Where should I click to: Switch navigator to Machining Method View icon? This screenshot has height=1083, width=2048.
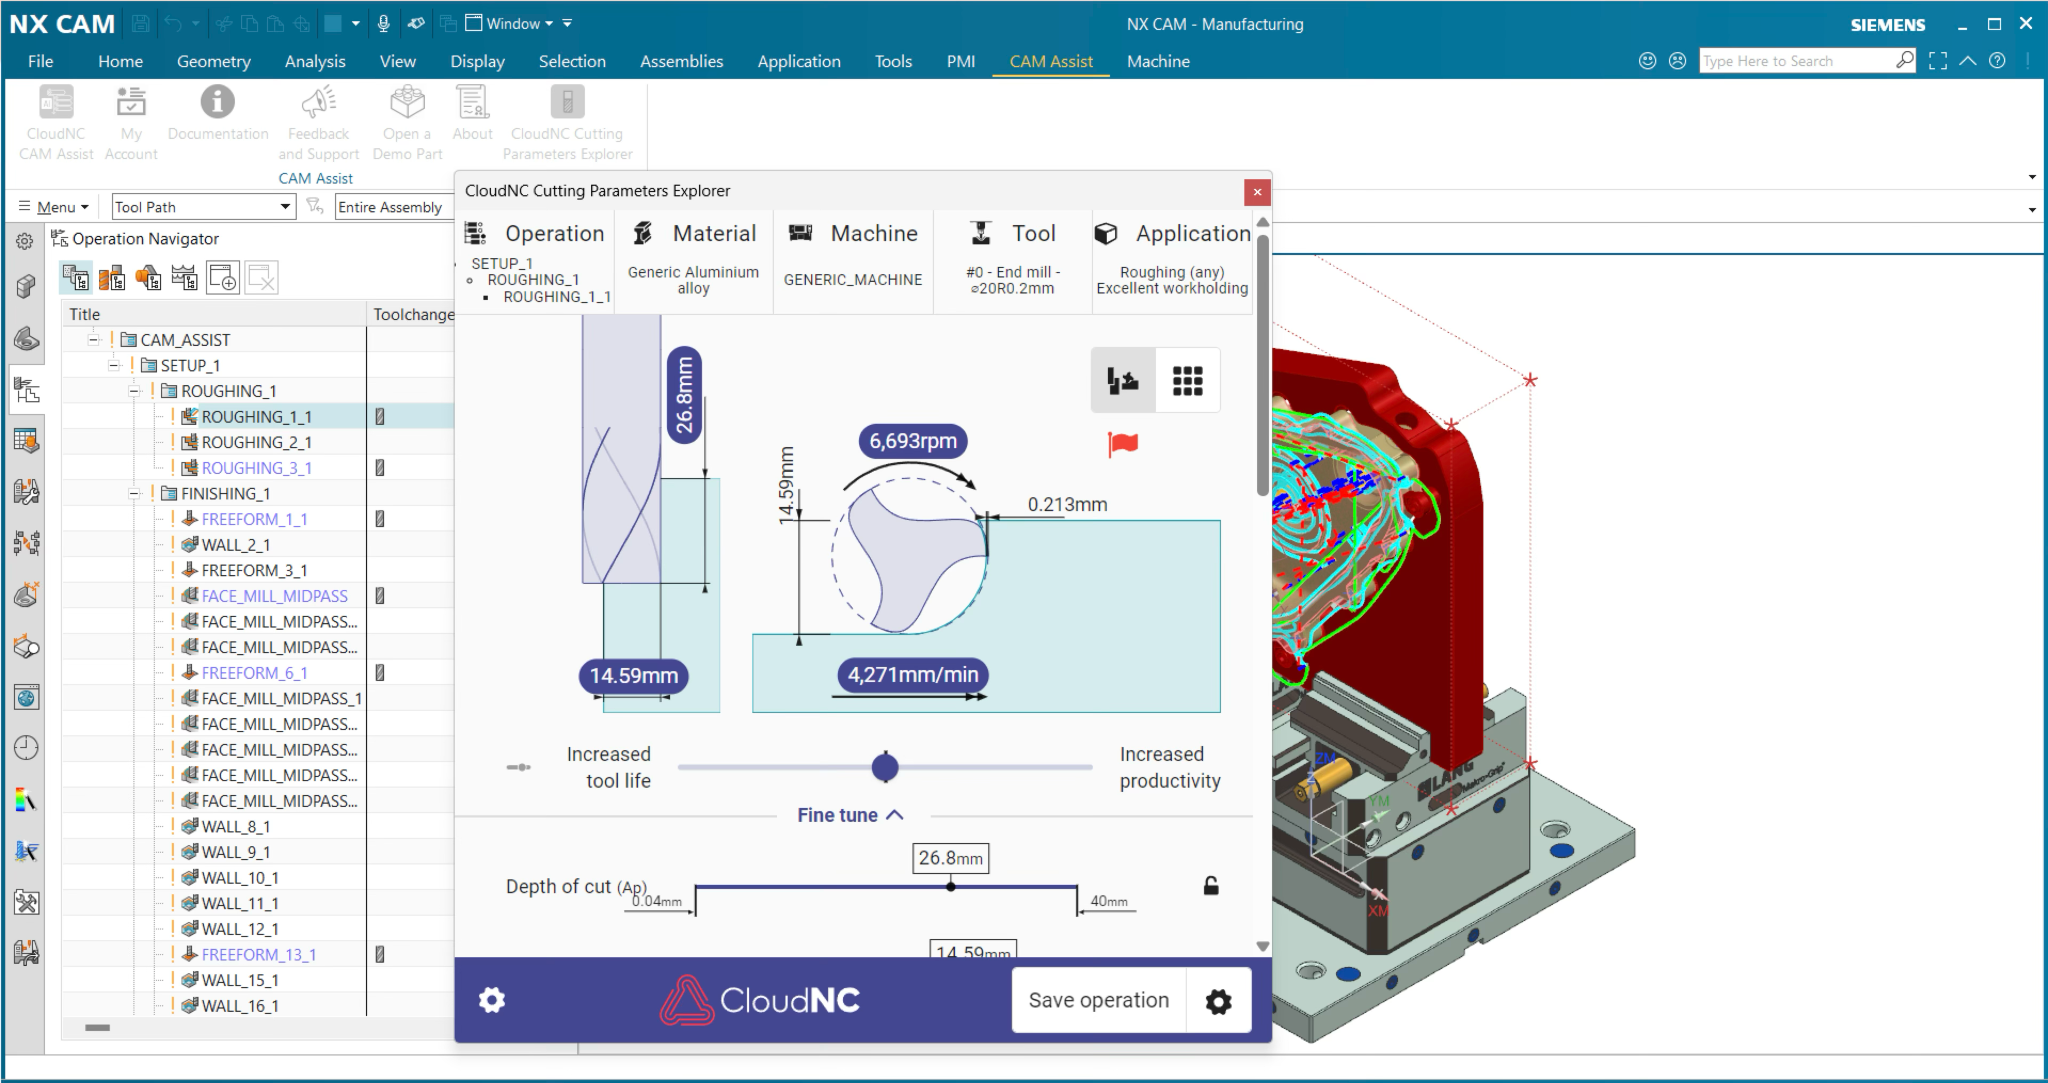click(x=184, y=277)
